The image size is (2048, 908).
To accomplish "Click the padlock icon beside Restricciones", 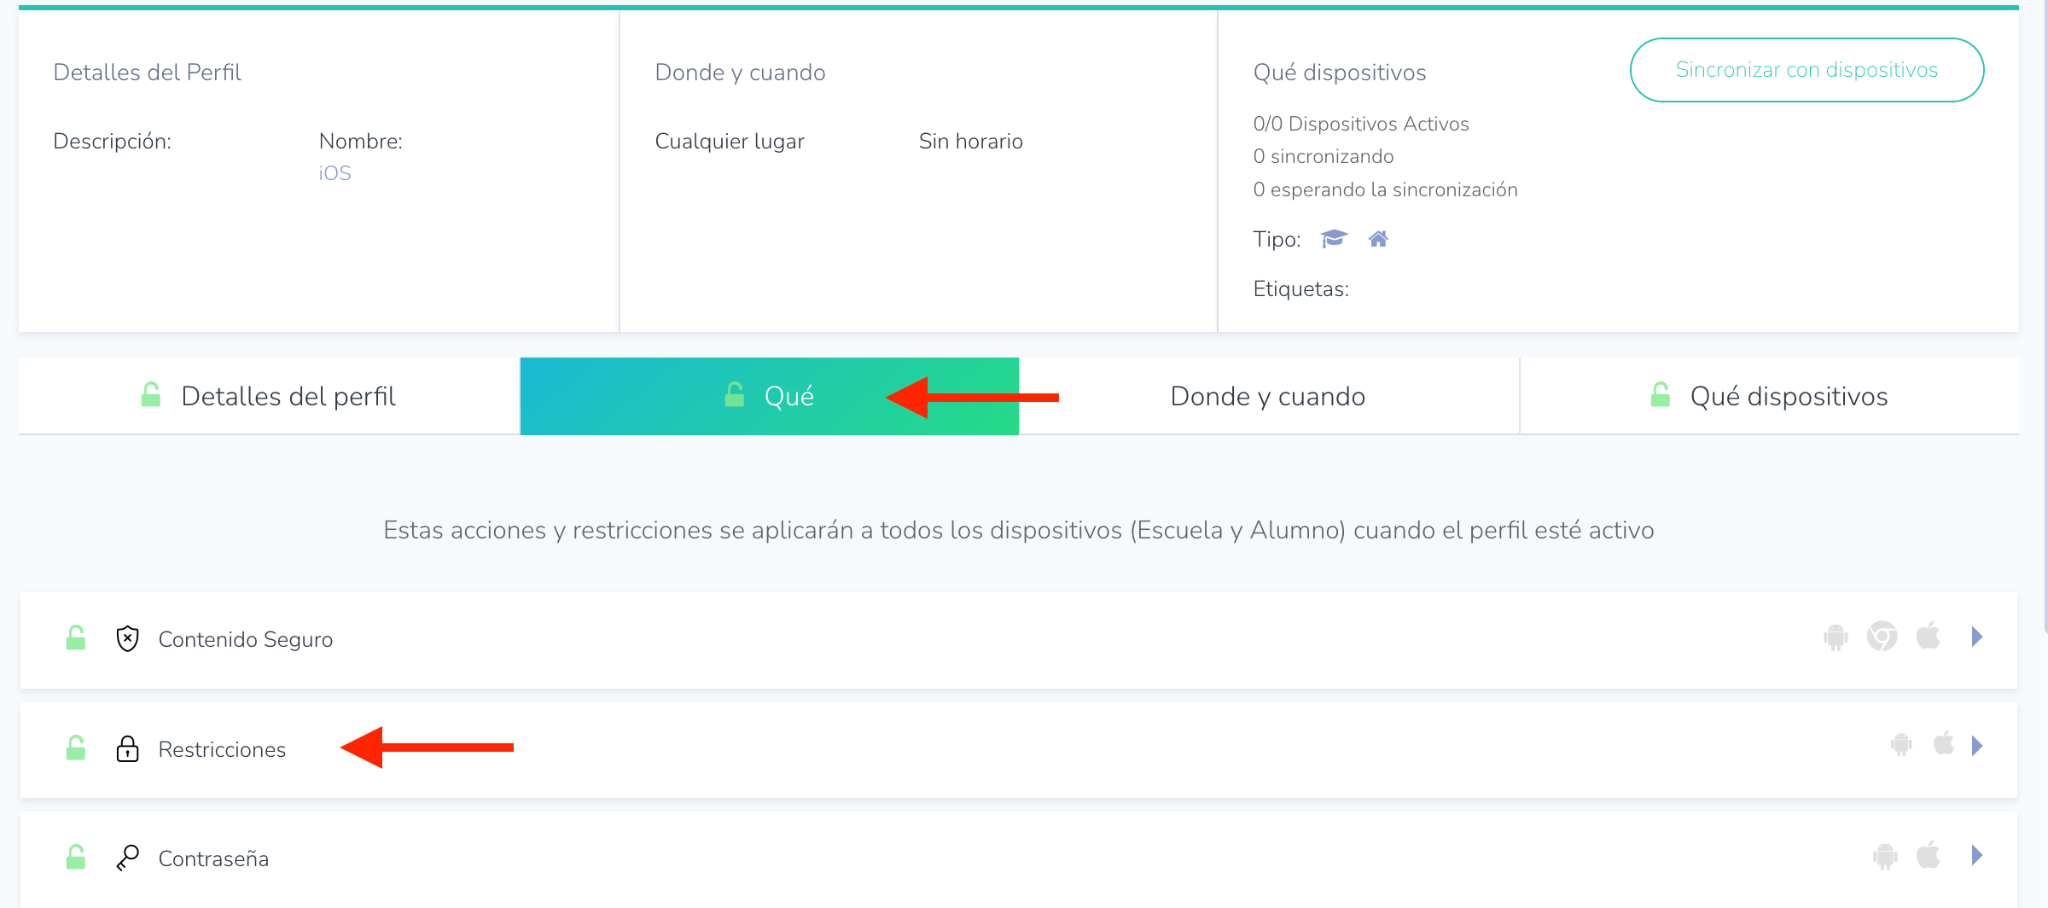I will pyautogui.click(x=127, y=749).
